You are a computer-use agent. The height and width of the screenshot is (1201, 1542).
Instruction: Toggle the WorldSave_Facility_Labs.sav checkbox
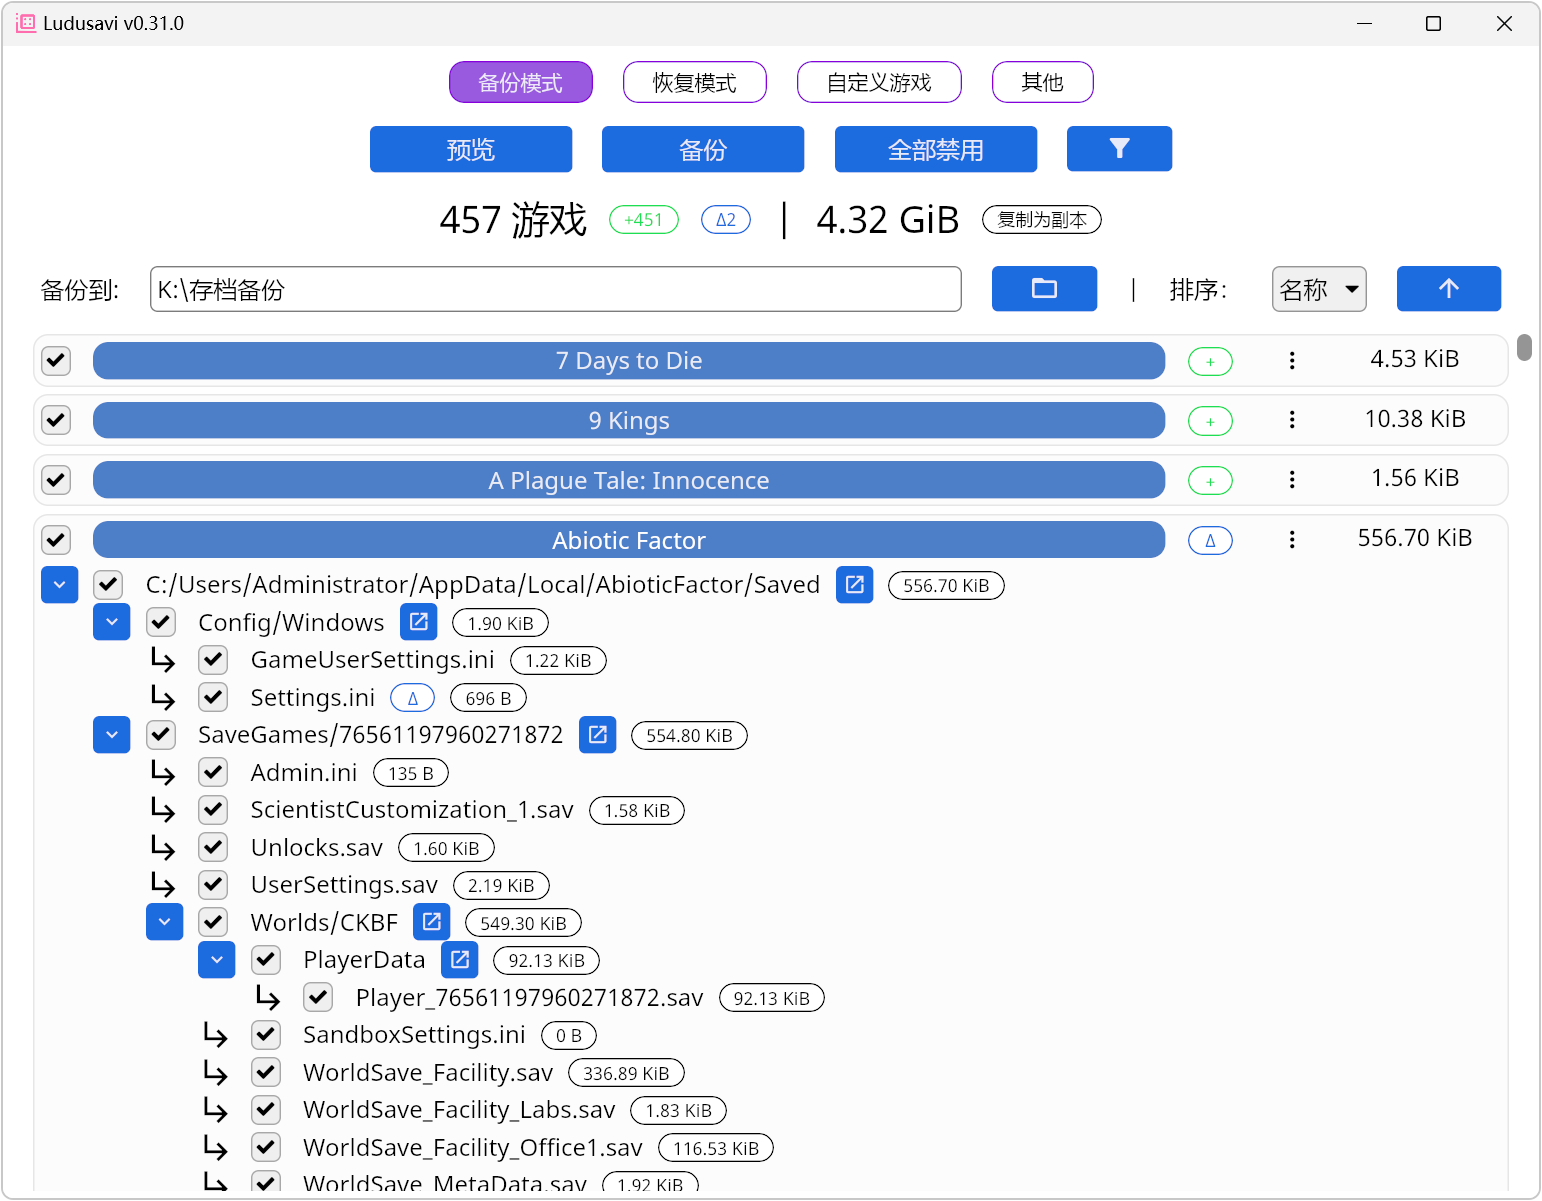click(266, 1110)
